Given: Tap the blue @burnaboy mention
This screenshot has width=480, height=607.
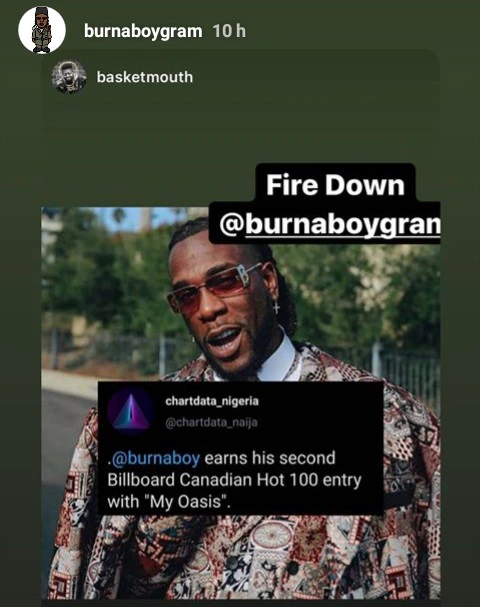Looking at the screenshot, I should 156,458.
